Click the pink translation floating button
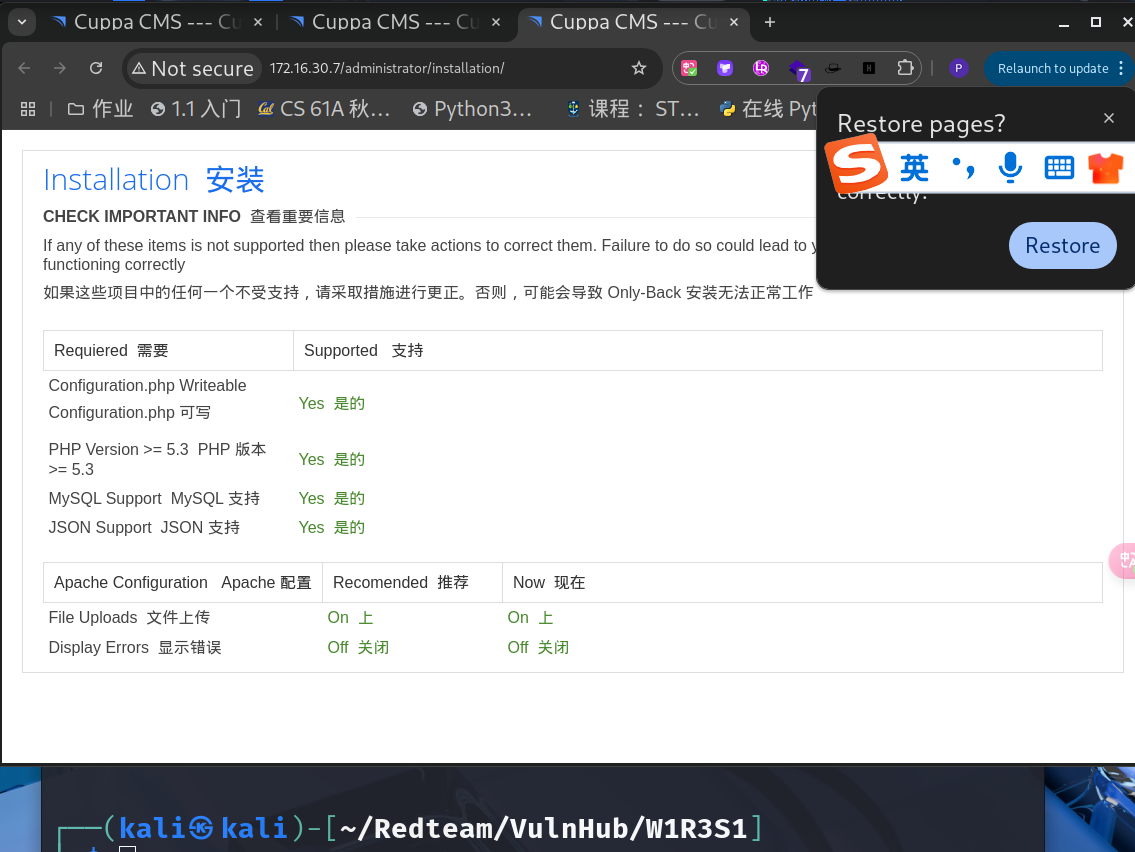This screenshot has width=1135, height=852. click(x=1123, y=560)
